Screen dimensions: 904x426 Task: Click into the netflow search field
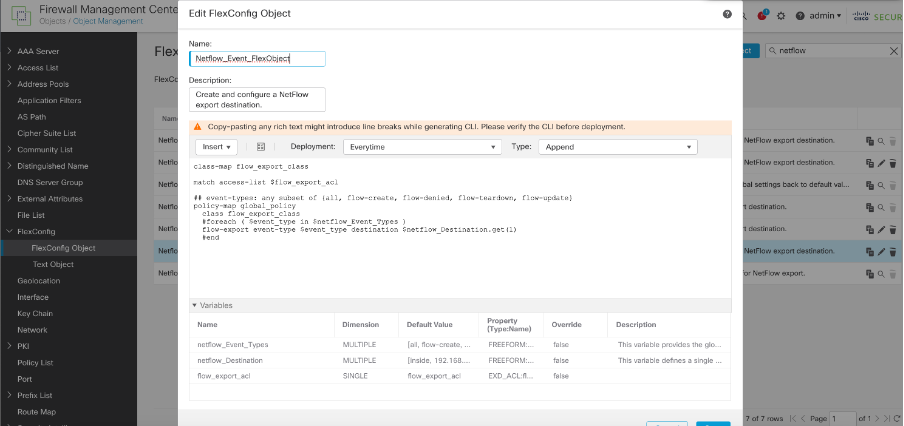(832, 51)
